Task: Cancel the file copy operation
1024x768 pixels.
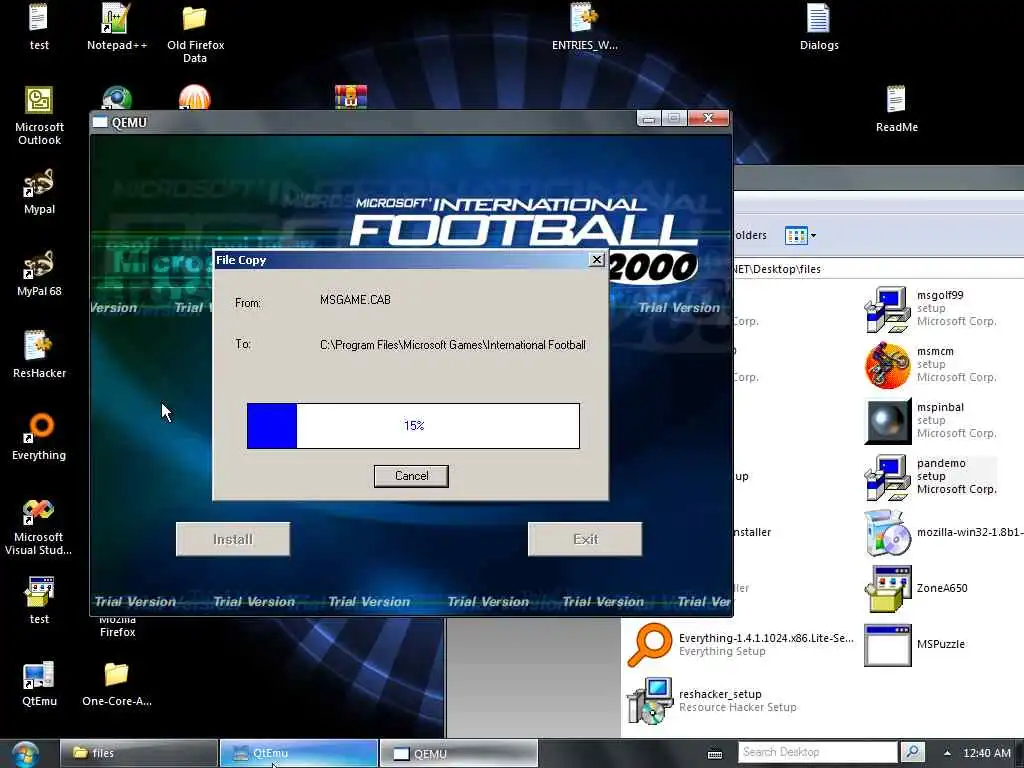Action: pos(411,476)
